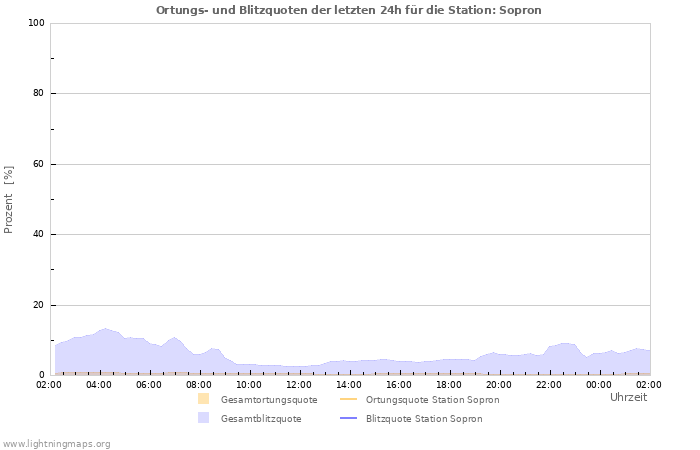Screen dimensions: 700x450
Task: Click the 60 value on the y-axis
Action: click(39, 164)
